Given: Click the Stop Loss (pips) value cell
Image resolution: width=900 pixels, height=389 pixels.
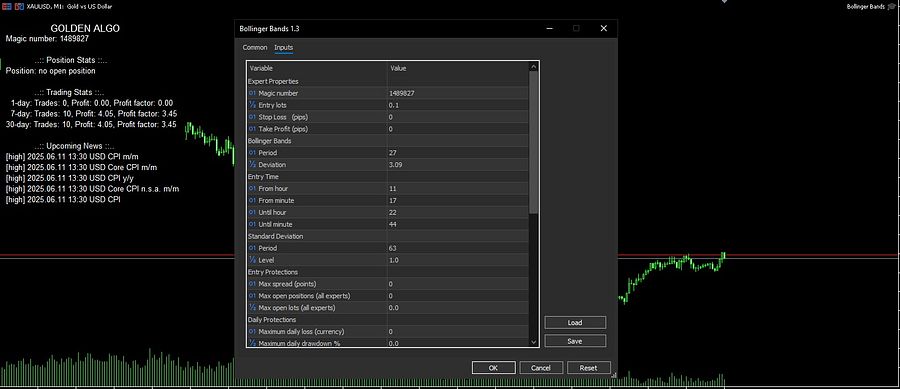Looking at the screenshot, I should (x=457, y=117).
